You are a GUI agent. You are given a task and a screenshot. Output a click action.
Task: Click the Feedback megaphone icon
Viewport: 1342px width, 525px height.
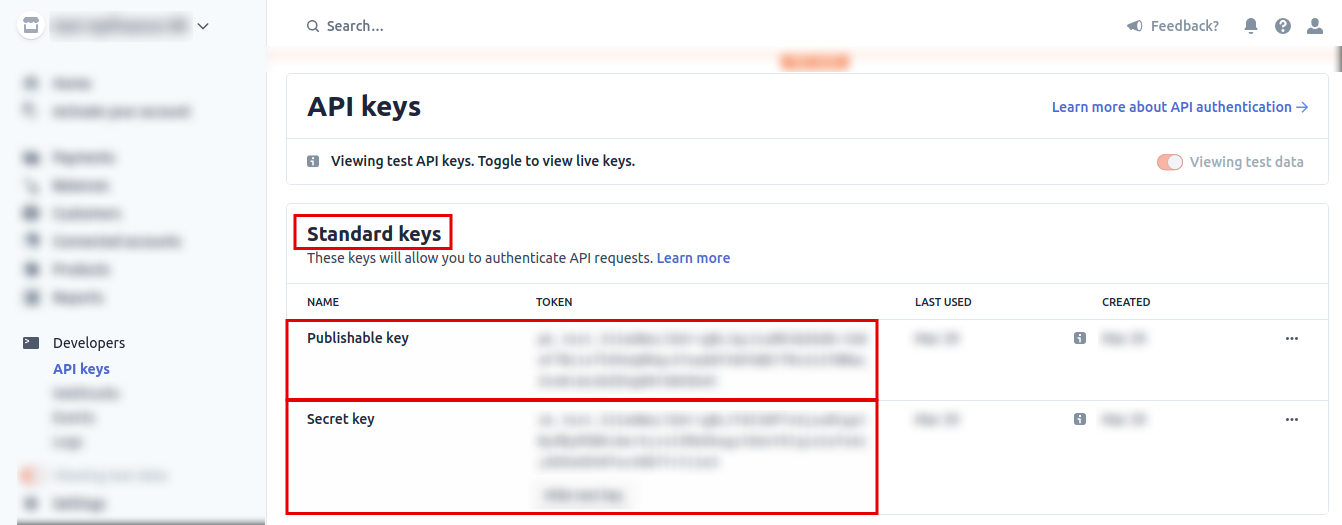[x=1135, y=26]
